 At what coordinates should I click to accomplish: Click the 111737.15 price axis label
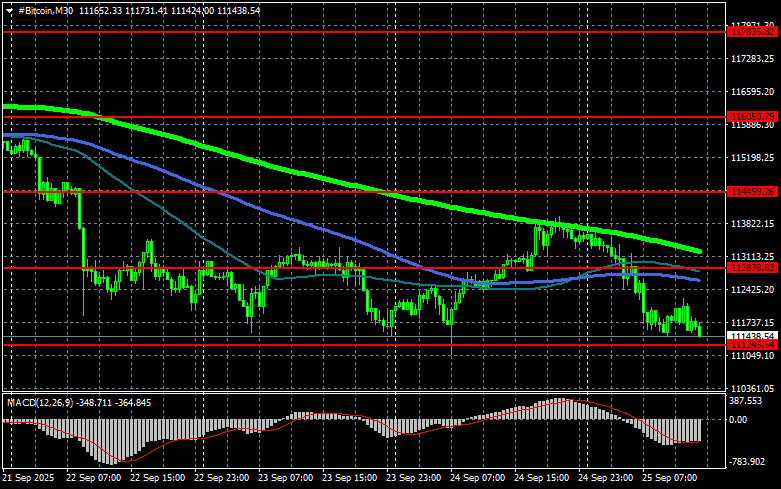(x=752, y=323)
